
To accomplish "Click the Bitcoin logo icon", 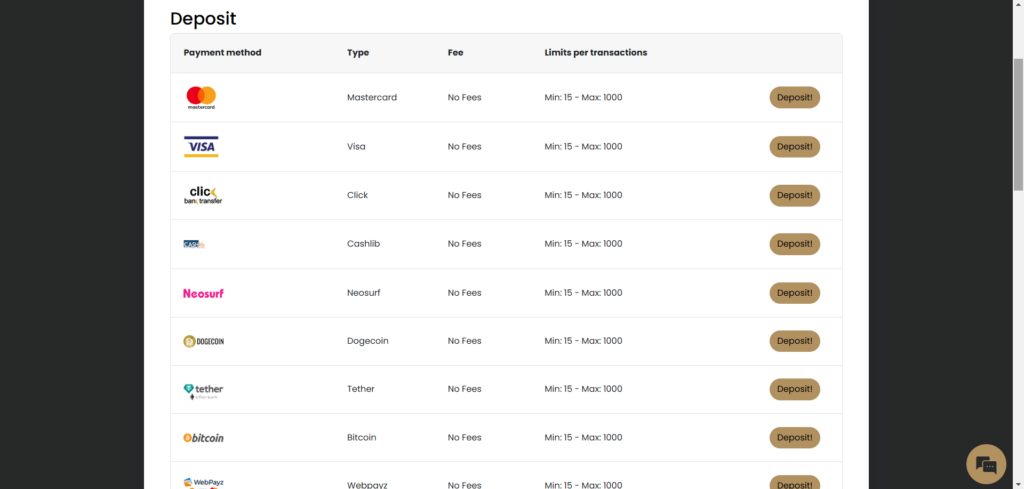I will tap(204, 438).
